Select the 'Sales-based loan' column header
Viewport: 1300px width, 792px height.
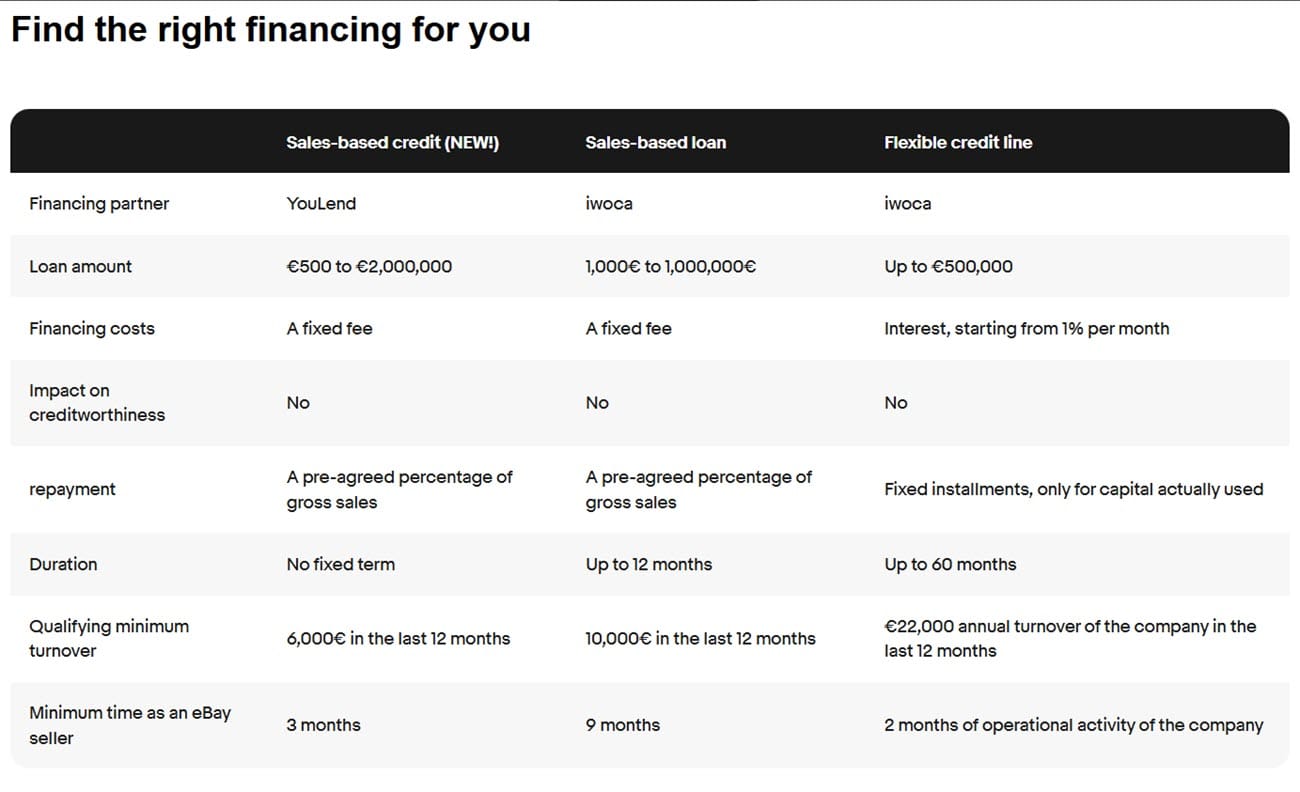point(655,142)
